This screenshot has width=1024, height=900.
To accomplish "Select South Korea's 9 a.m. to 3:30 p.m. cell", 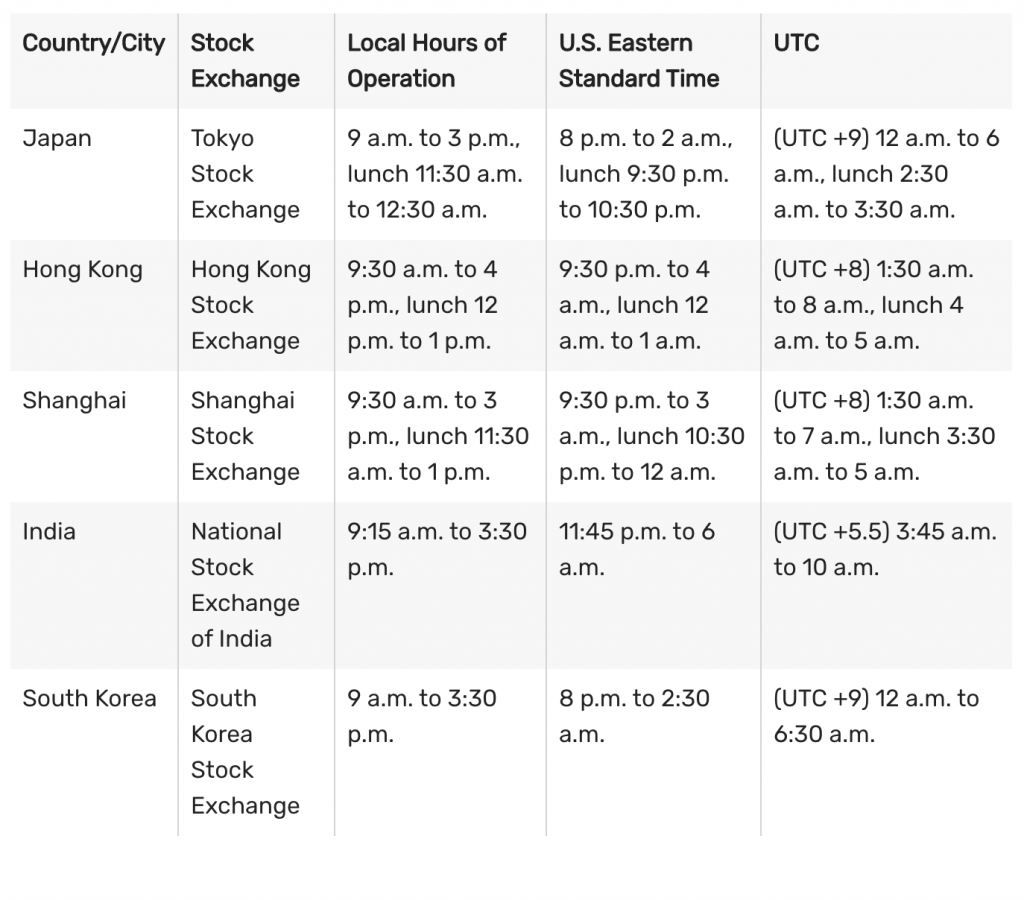I will [422, 716].
